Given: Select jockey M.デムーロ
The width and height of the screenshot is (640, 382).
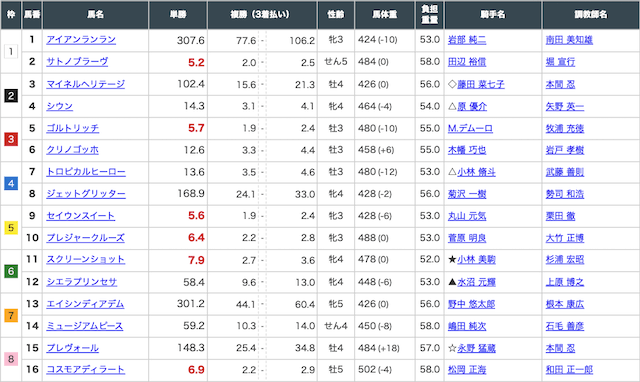Looking at the screenshot, I should tap(470, 129).
